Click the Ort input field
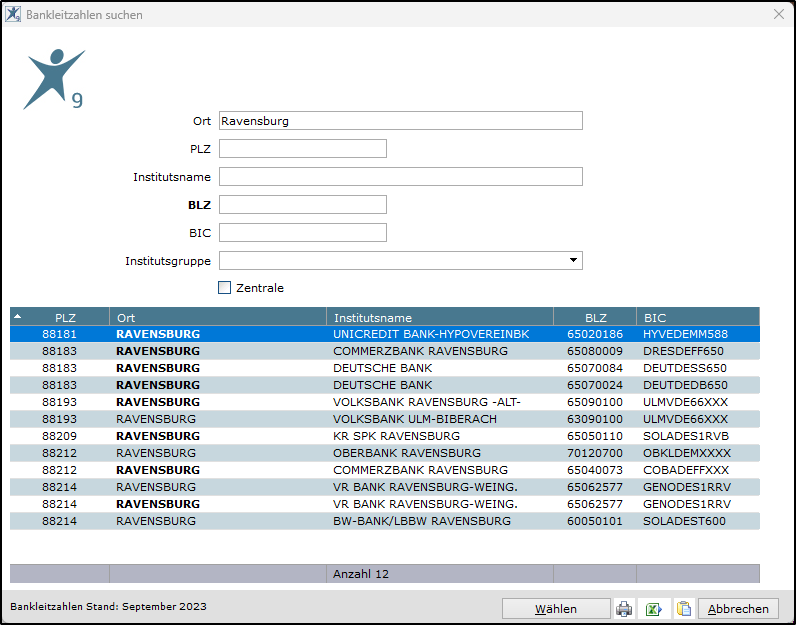The height and width of the screenshot is (625, 796). [x=401, y=121]
